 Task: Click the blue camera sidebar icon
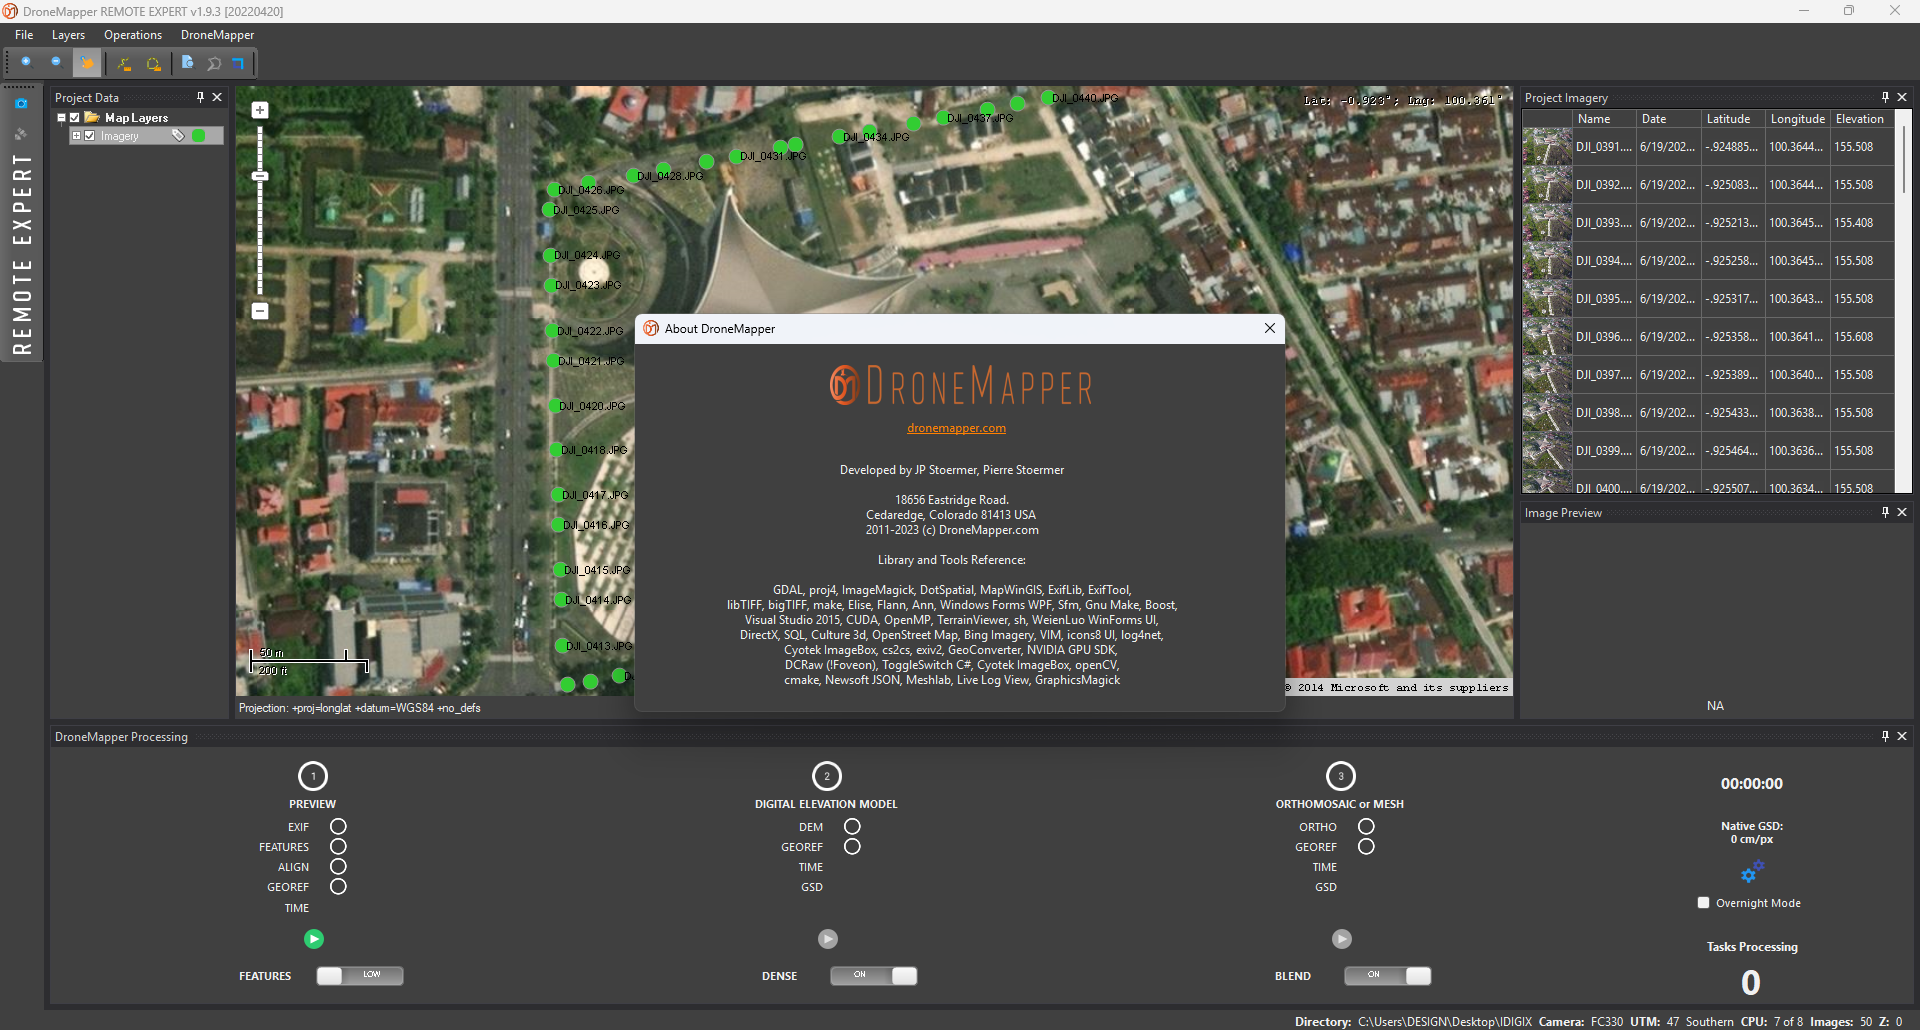22,103
